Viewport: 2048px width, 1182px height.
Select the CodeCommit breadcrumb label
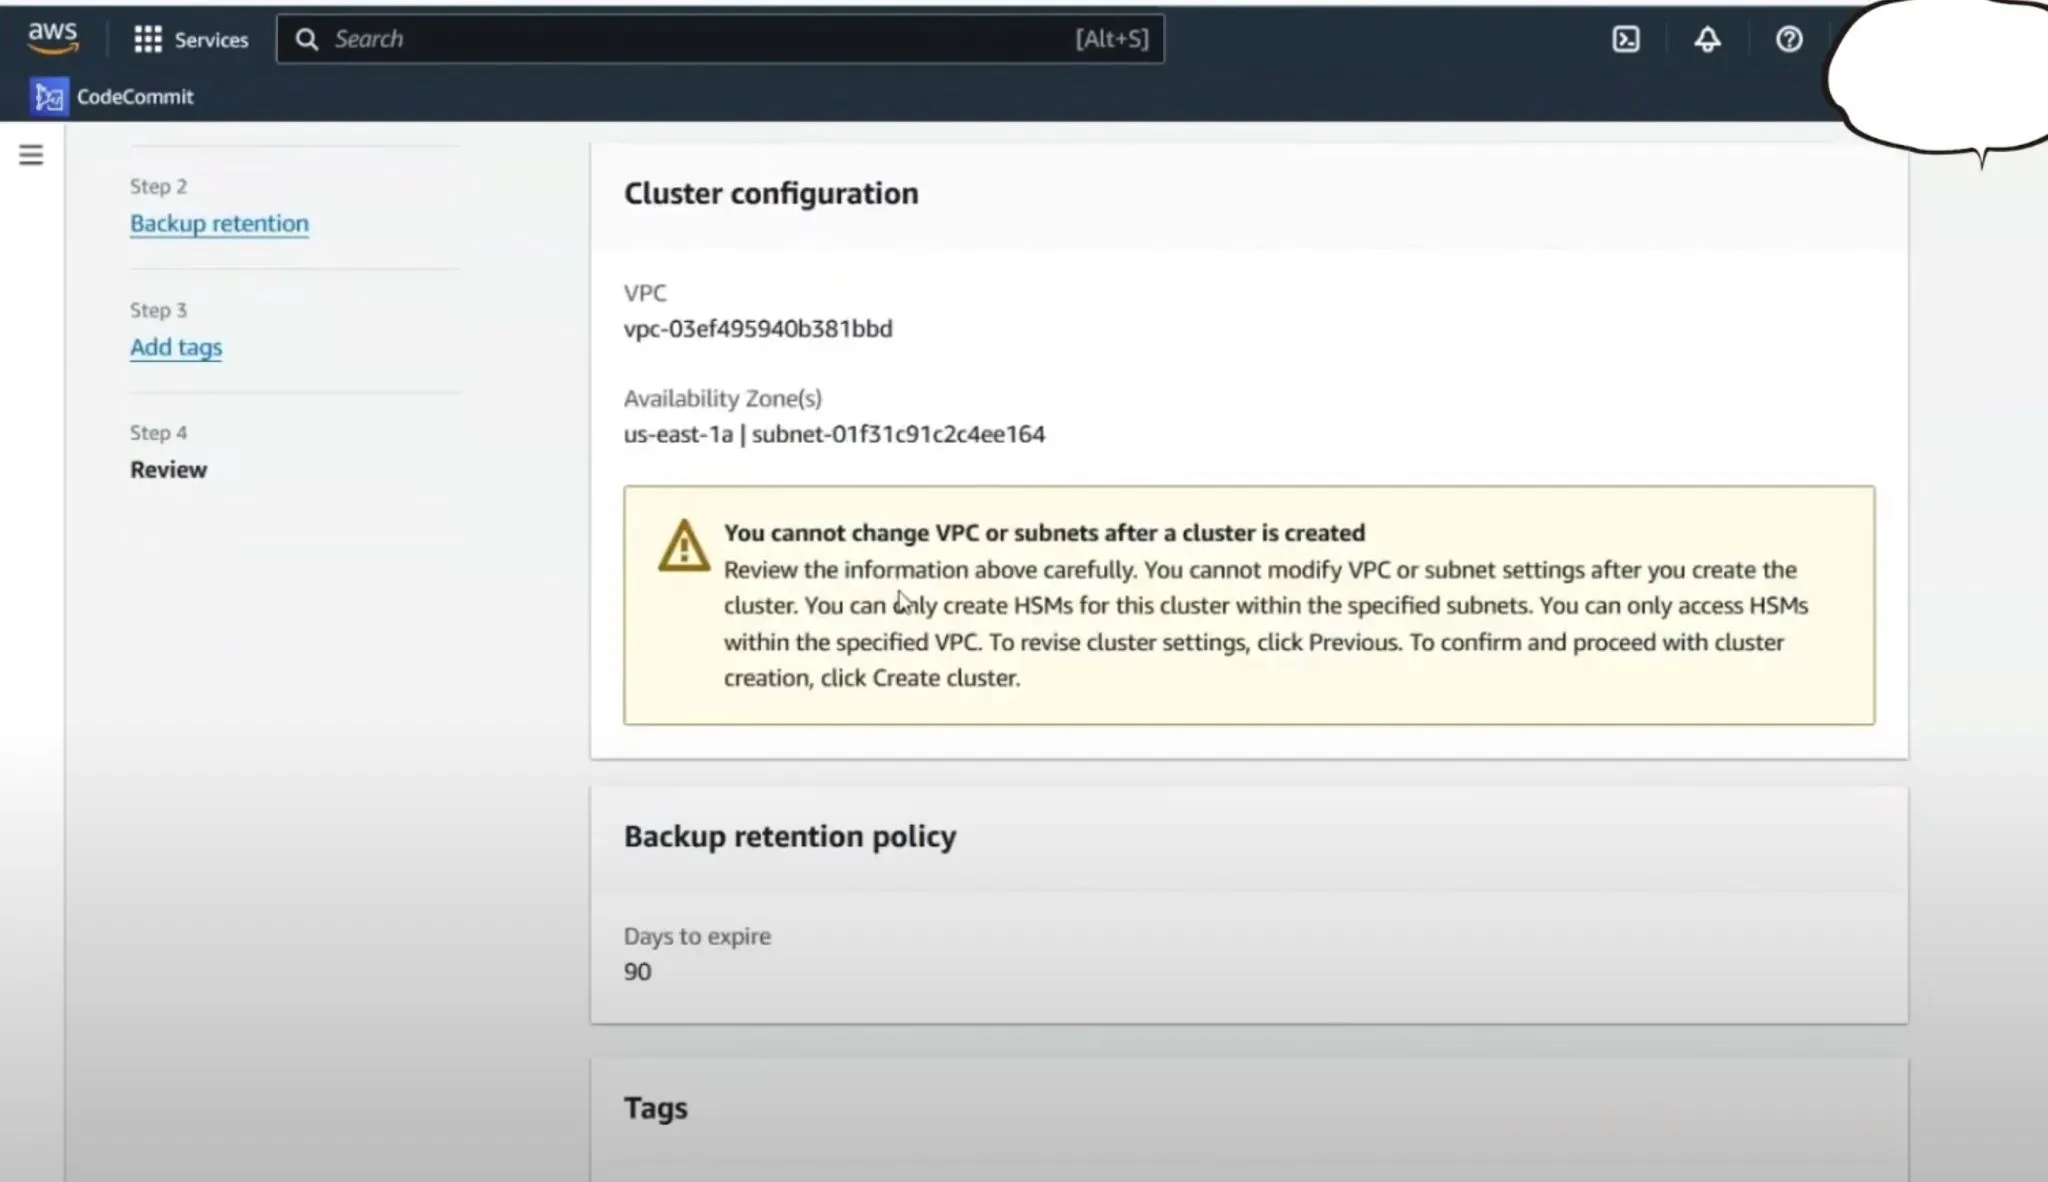coord(134,96)
